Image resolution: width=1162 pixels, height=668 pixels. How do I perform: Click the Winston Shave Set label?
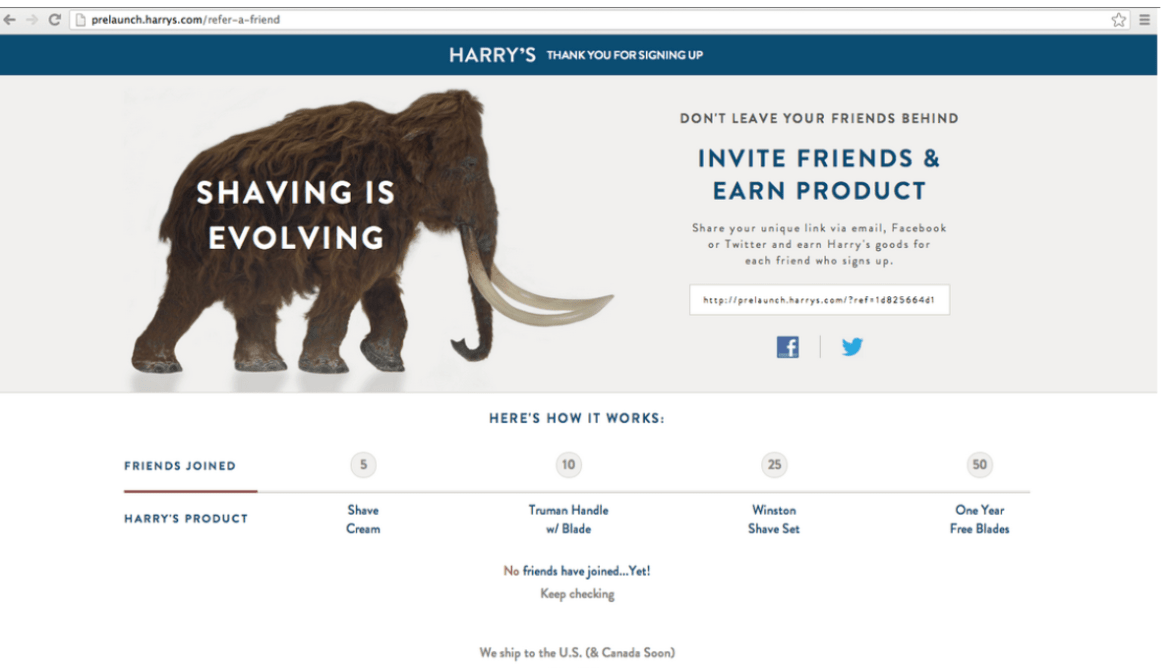774,520
